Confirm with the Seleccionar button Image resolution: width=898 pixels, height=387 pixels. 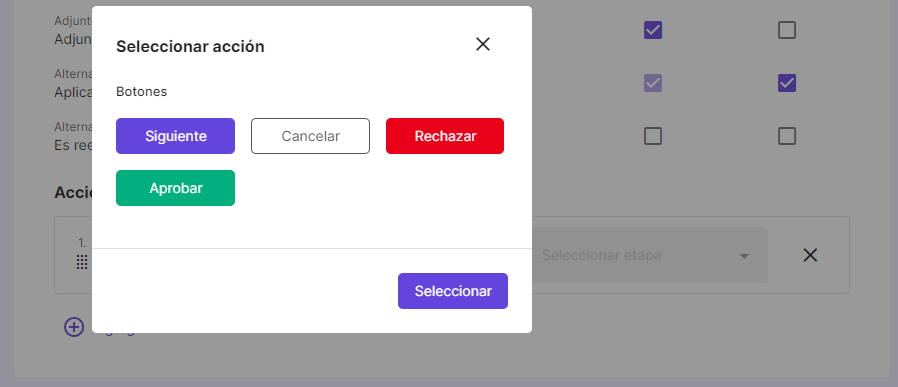[453, 291]
